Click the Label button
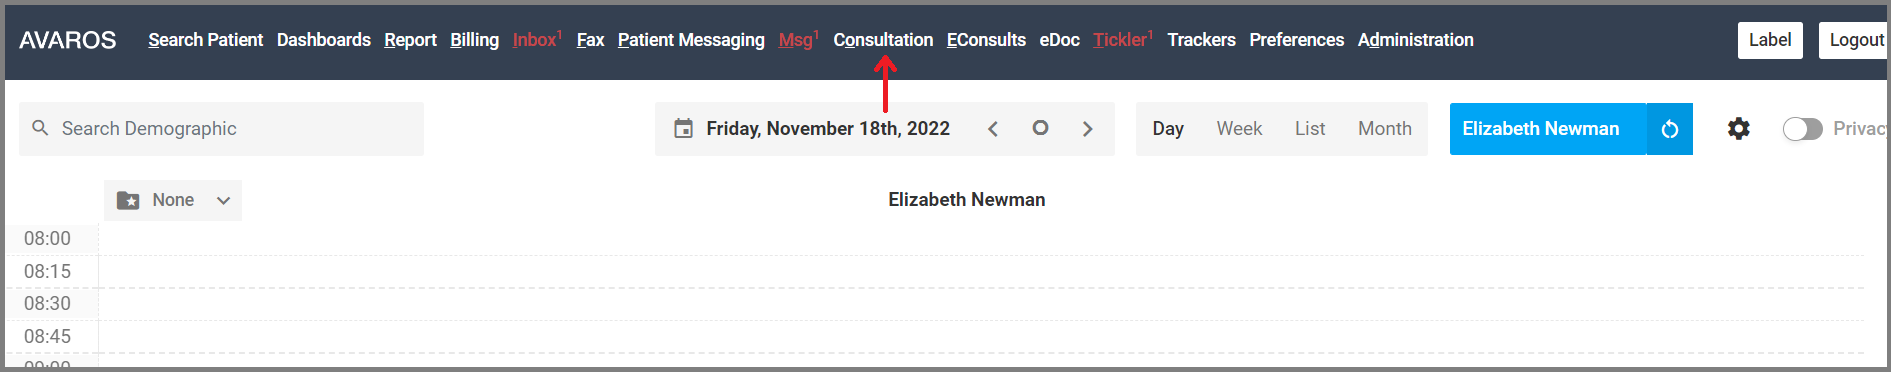This screenshot has width=1891, height=372. pos(1770,40)
